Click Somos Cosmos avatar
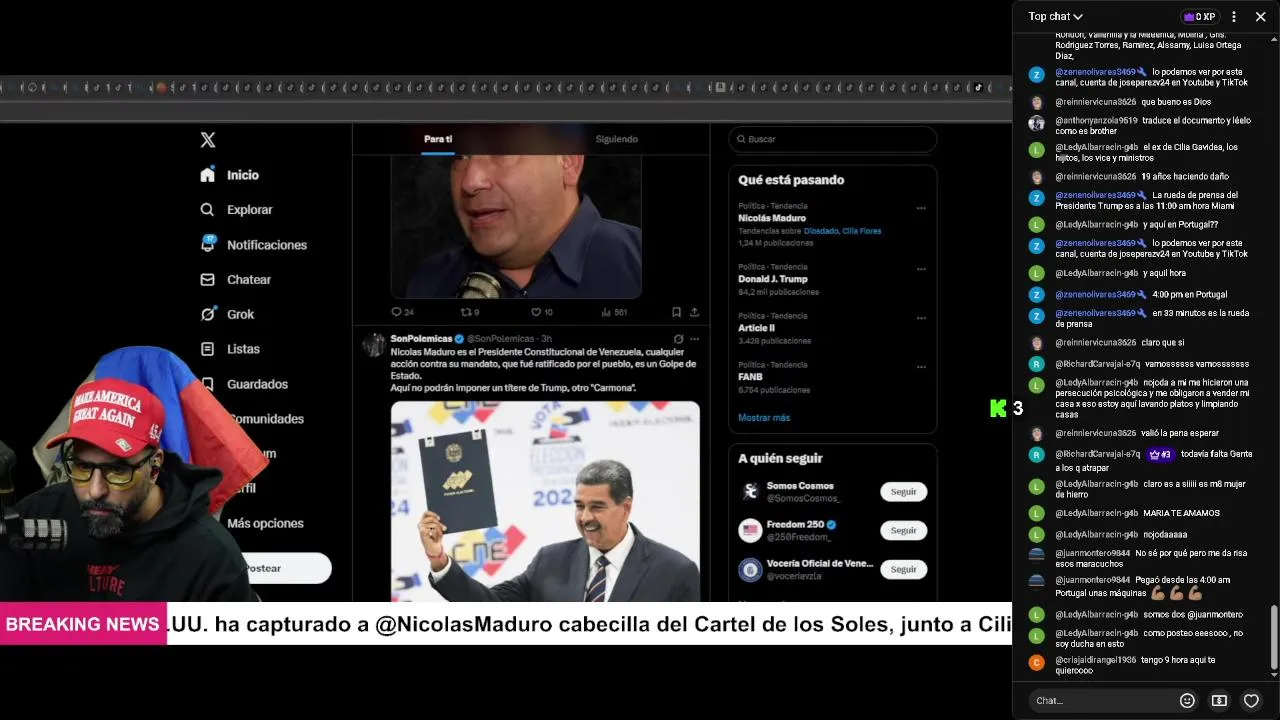Image resolution: width=1280 pixels, height=720 pixels. tap(750, 491)
